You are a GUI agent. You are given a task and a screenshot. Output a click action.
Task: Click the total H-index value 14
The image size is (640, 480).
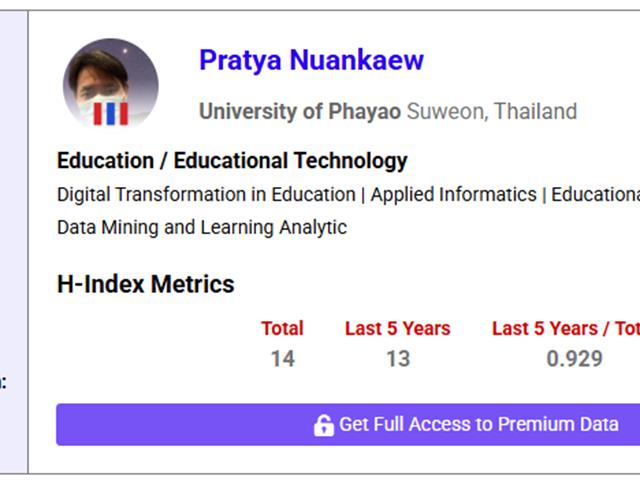pyautogui.click(x=283, y=359)
